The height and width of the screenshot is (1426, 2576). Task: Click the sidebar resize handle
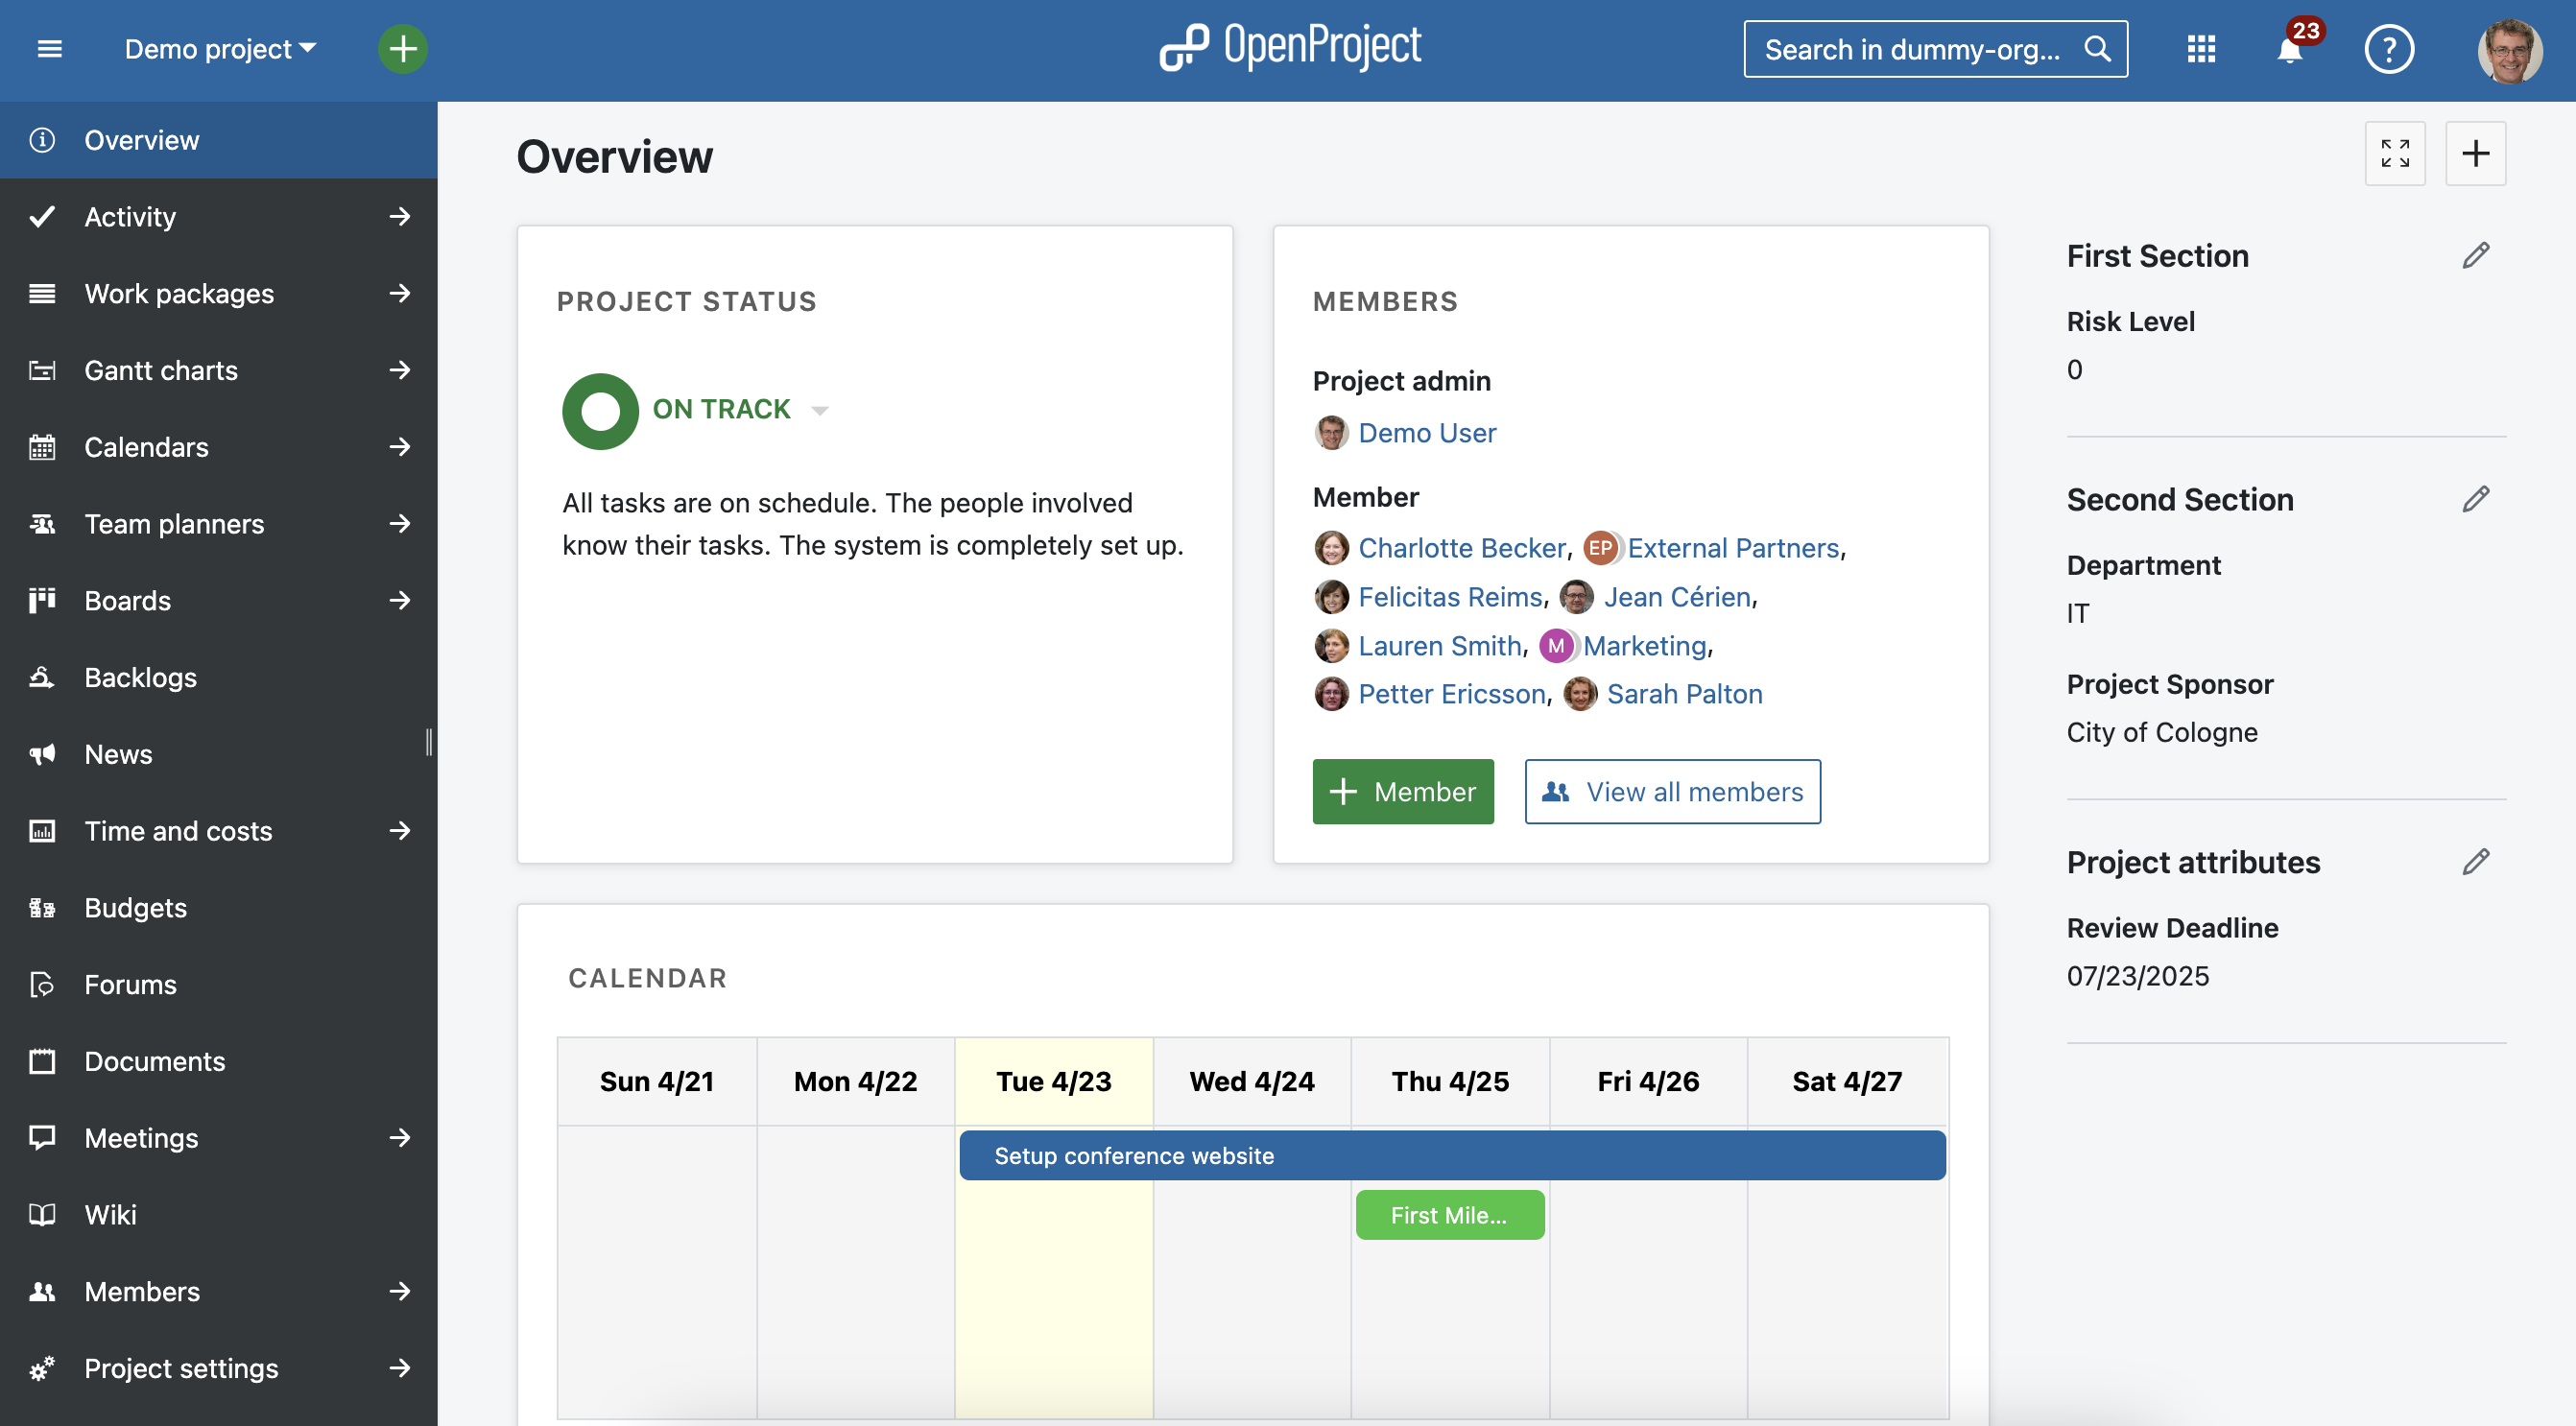(430, 742)
